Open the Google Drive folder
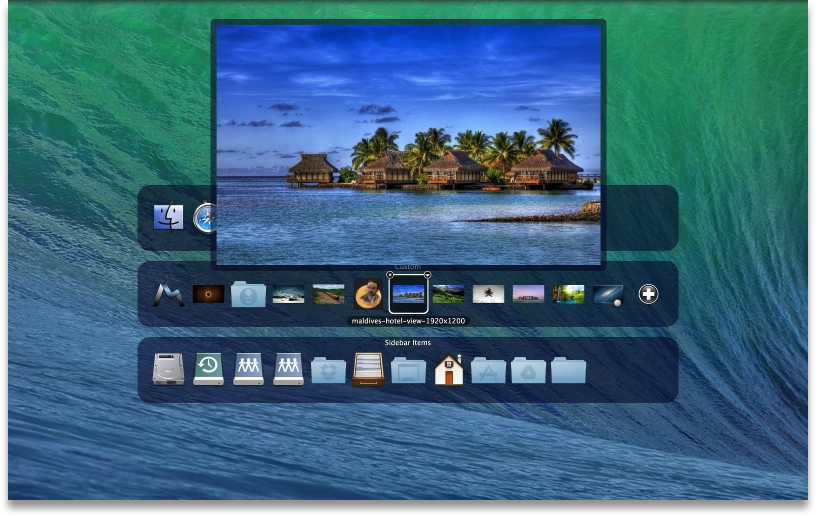Image resolution: width=816 pixels, height=516 pixels. pos(528,370)
